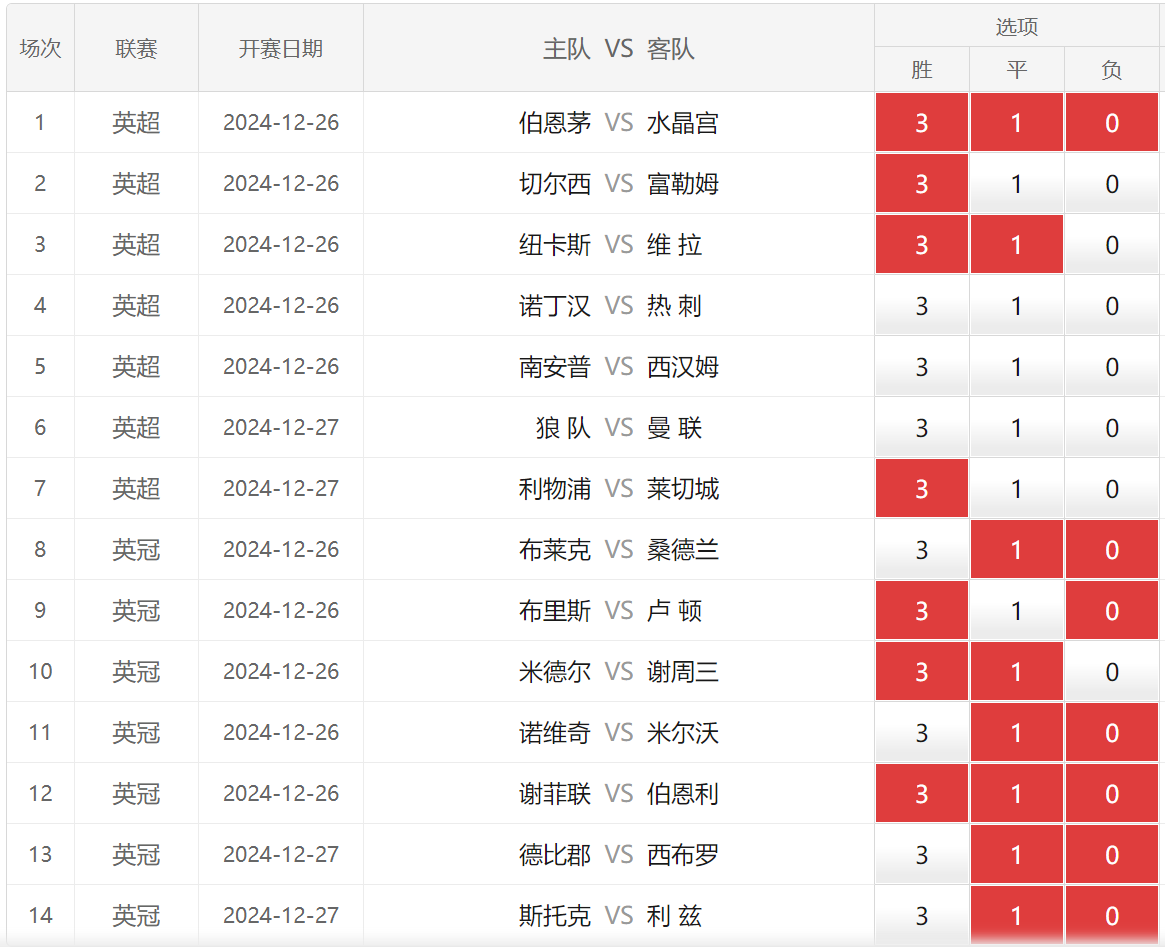Click the 负 column header
Image resolution: width=1165 pixels, height=951 pixels.
pyautogui.click(x=1112, y=69)
